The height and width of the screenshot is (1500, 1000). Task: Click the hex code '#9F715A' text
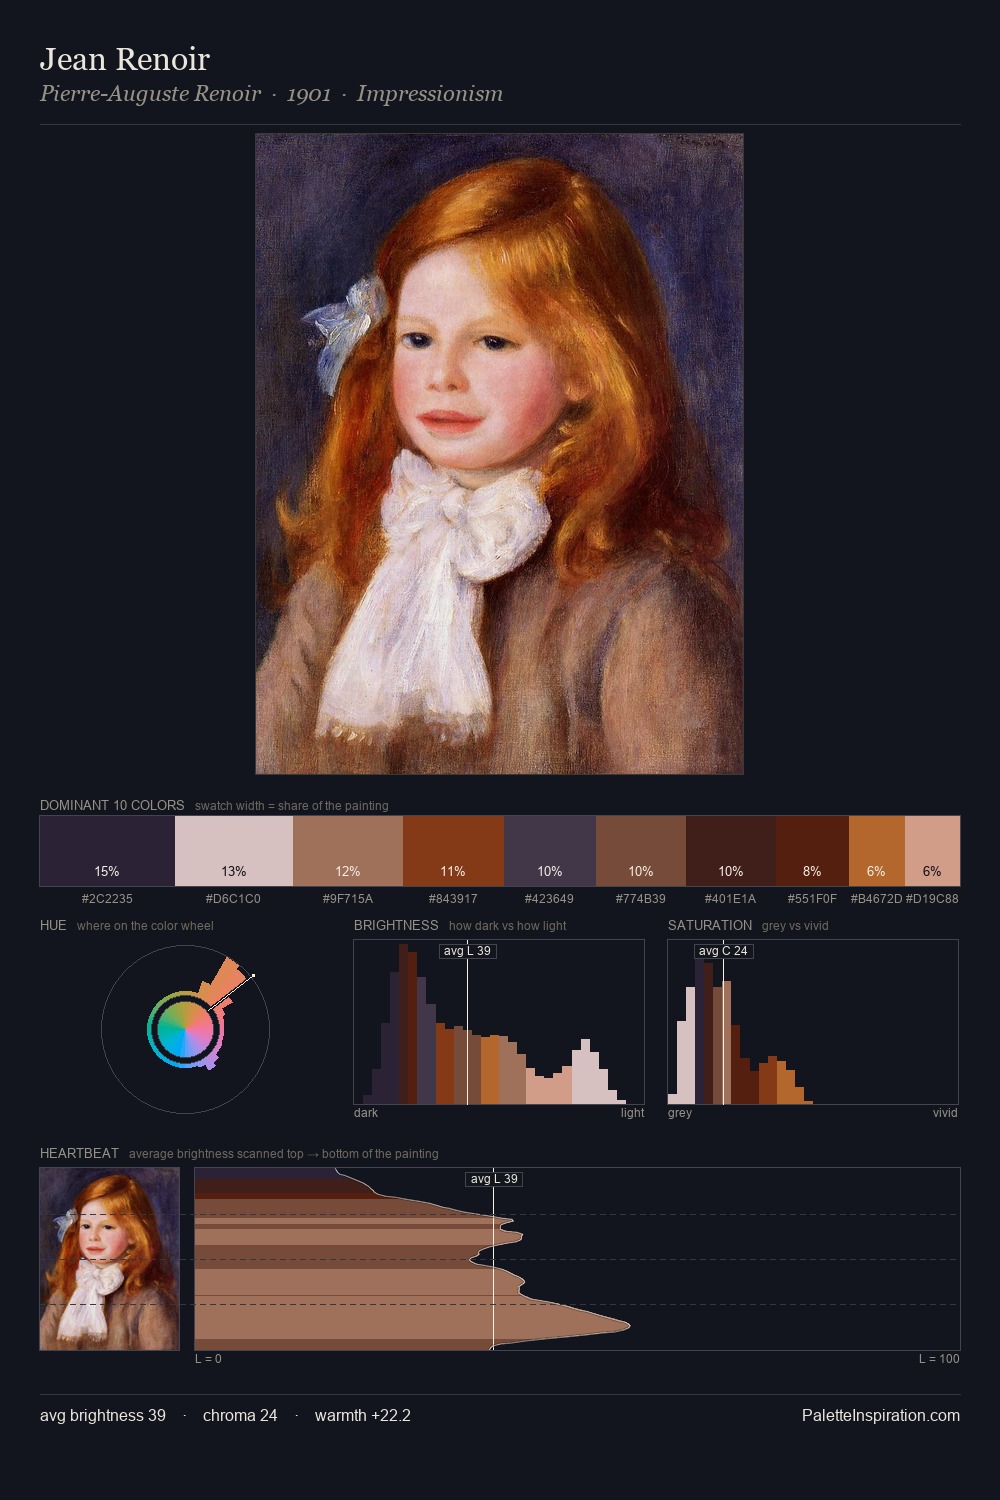point(348,899)
